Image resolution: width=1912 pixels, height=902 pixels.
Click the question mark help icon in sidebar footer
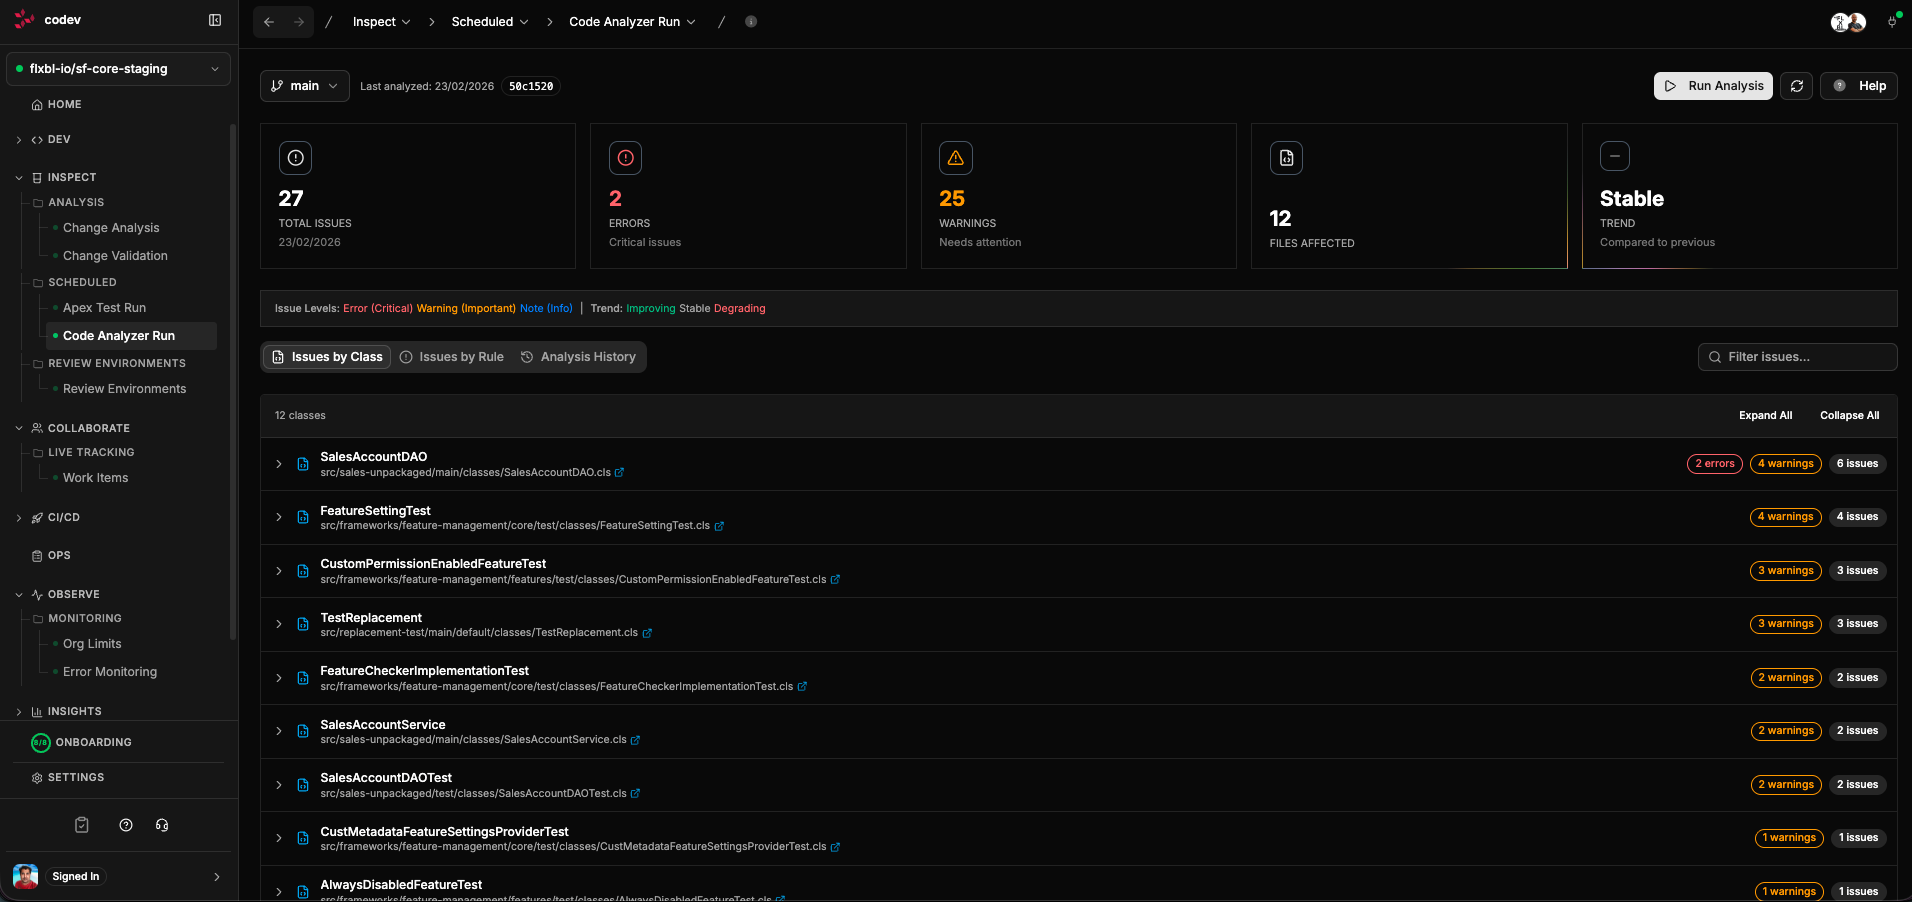click(x=125, y=825)
